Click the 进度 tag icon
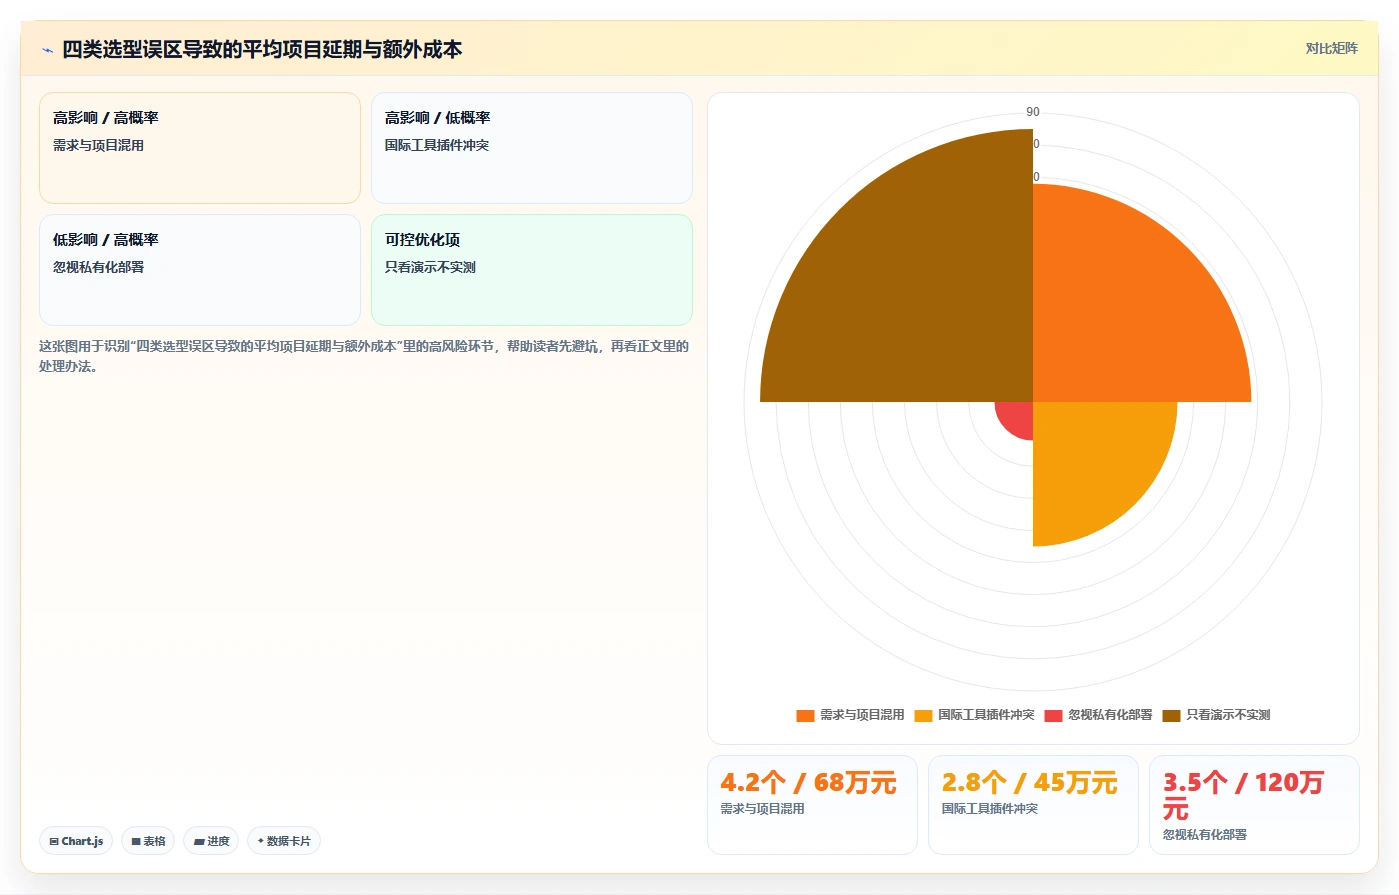This screenshot has height=895, width=1399. [x=199, y=842]
